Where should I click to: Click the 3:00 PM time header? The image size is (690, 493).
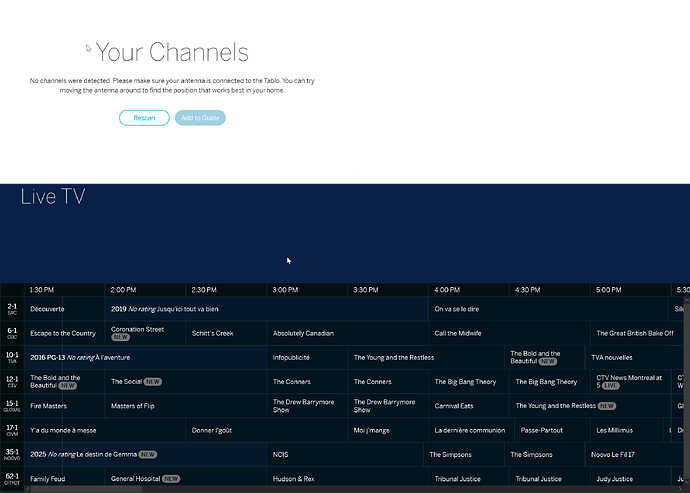point(307,290)
